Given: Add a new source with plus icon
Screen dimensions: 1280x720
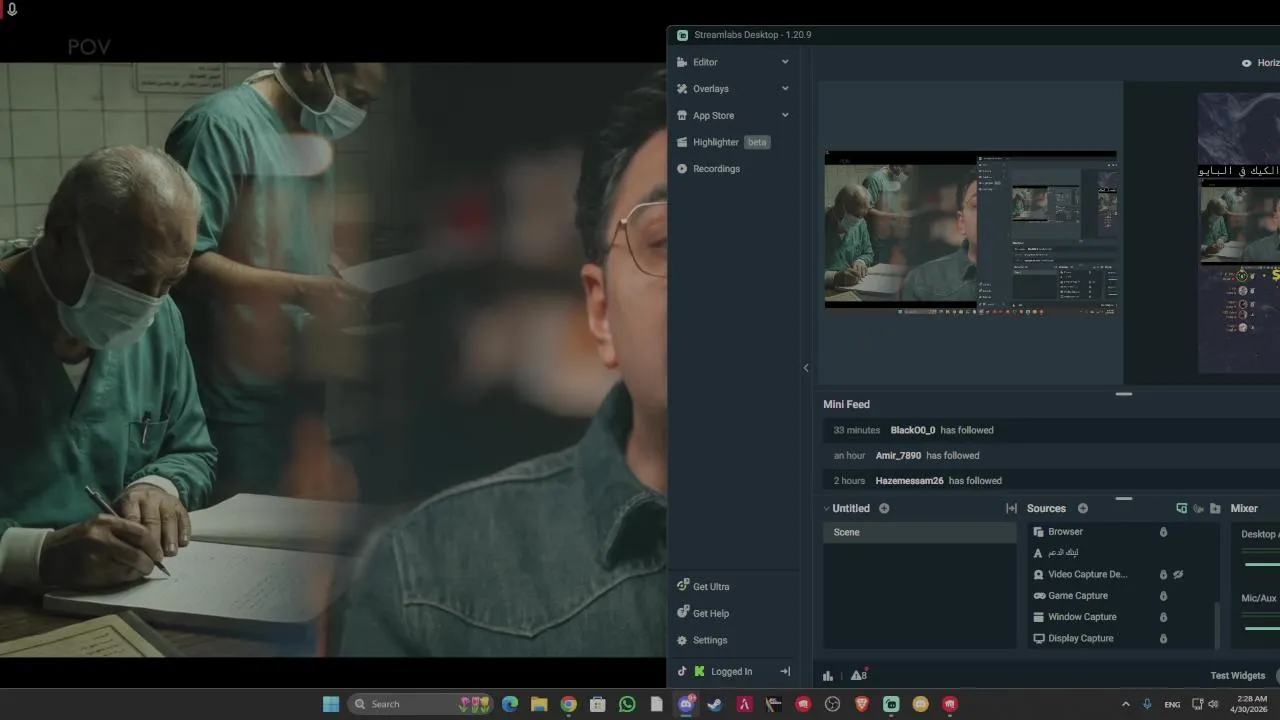Looking at the screenshot, I should pyautogui.click(x=1083, y=508).
